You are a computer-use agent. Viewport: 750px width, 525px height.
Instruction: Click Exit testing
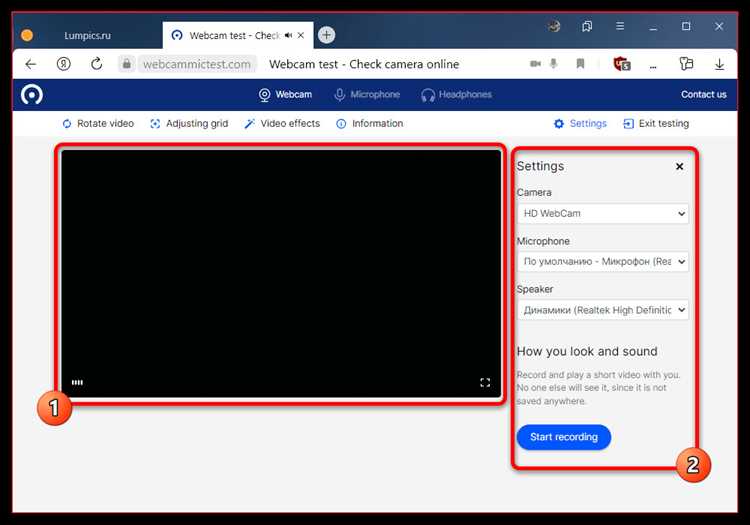click(656, 123)
